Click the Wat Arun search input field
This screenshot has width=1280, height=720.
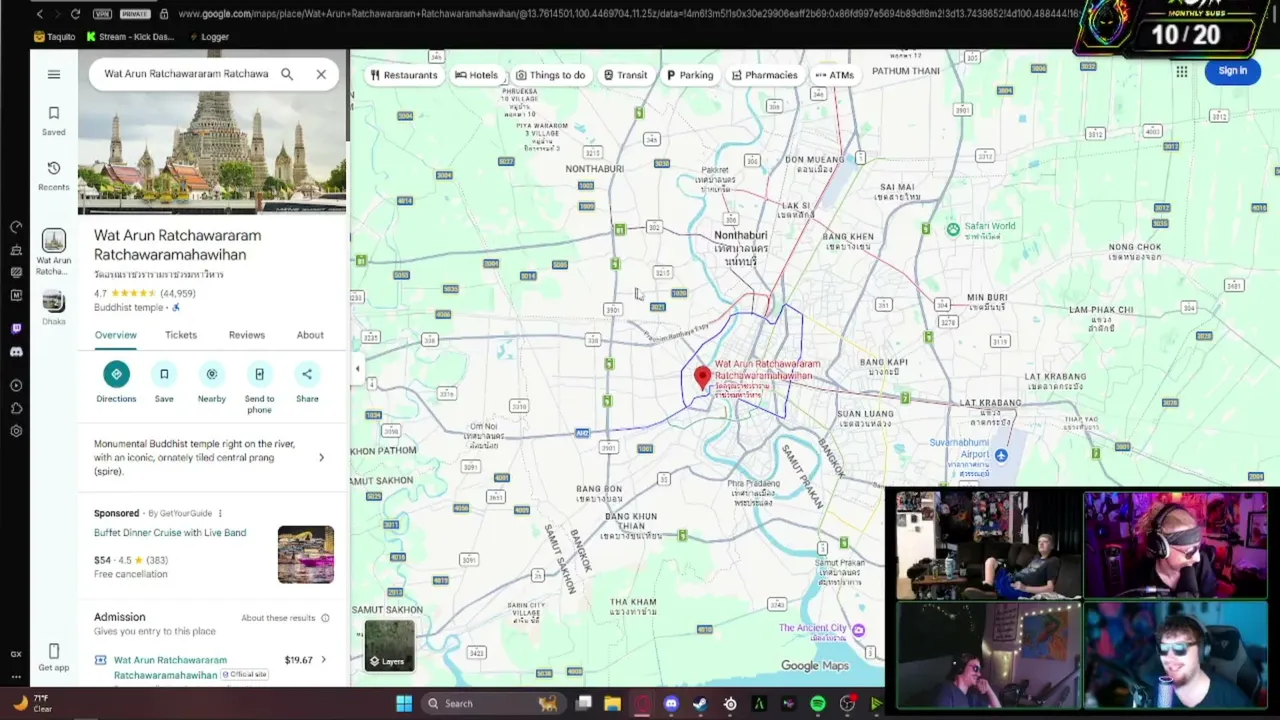click(186, 74)
